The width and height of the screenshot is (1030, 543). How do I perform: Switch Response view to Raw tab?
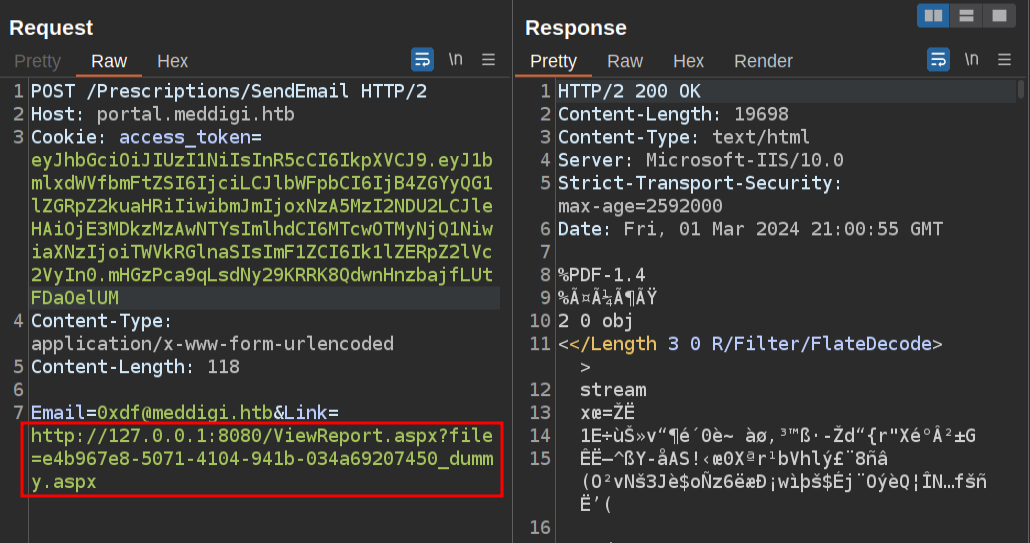pos(625,61)
